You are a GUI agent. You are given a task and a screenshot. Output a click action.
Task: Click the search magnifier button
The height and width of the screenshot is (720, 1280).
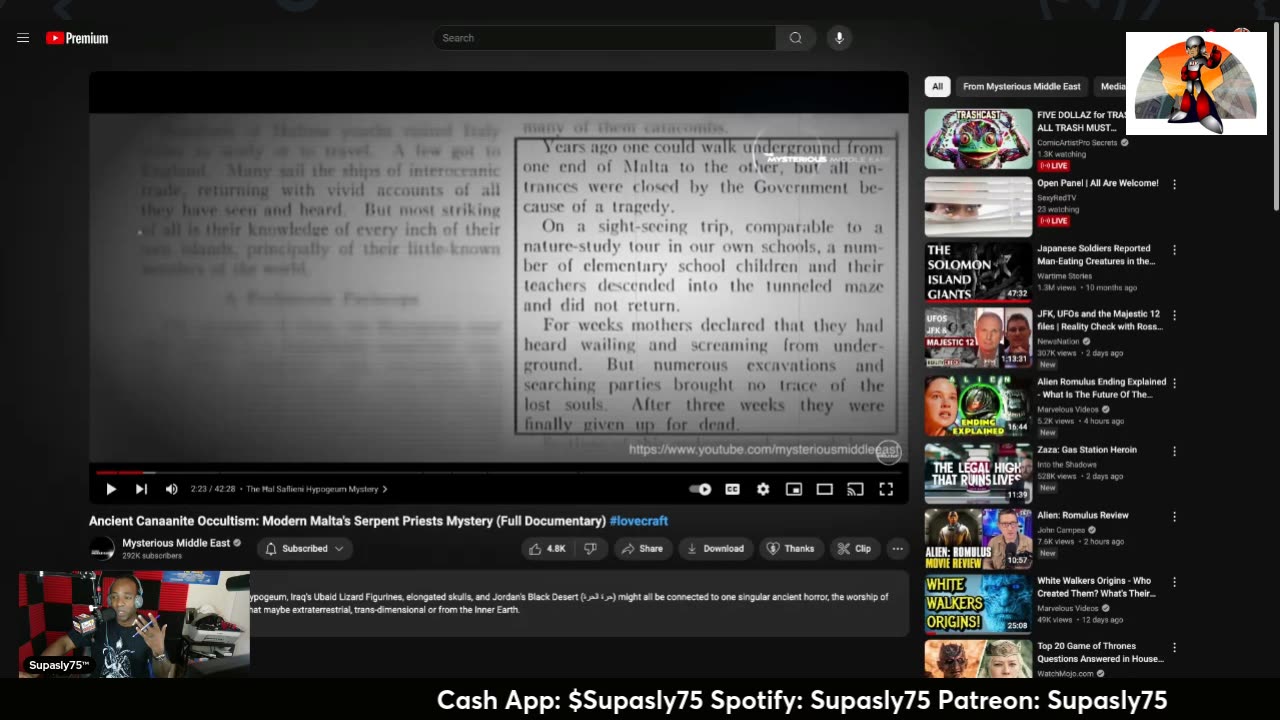pos(796,38)
